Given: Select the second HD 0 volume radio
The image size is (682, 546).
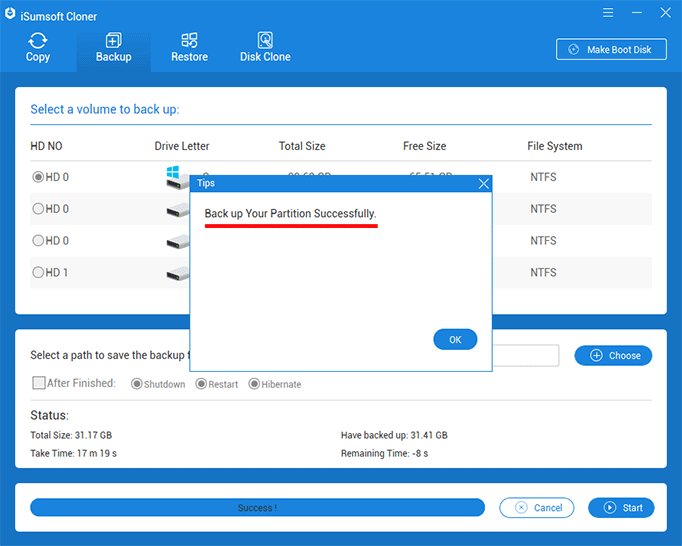Looking at the screenshot, I should (38, 209).
